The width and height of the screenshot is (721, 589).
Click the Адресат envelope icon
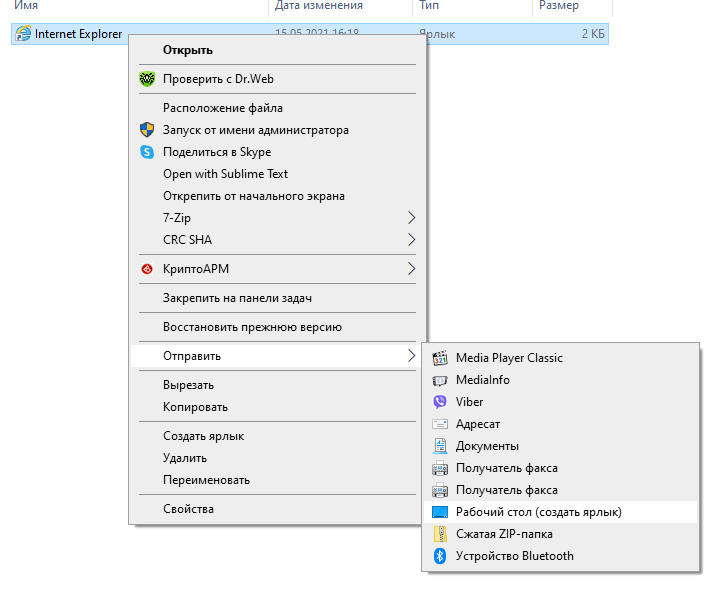click(x=440, y=424)
